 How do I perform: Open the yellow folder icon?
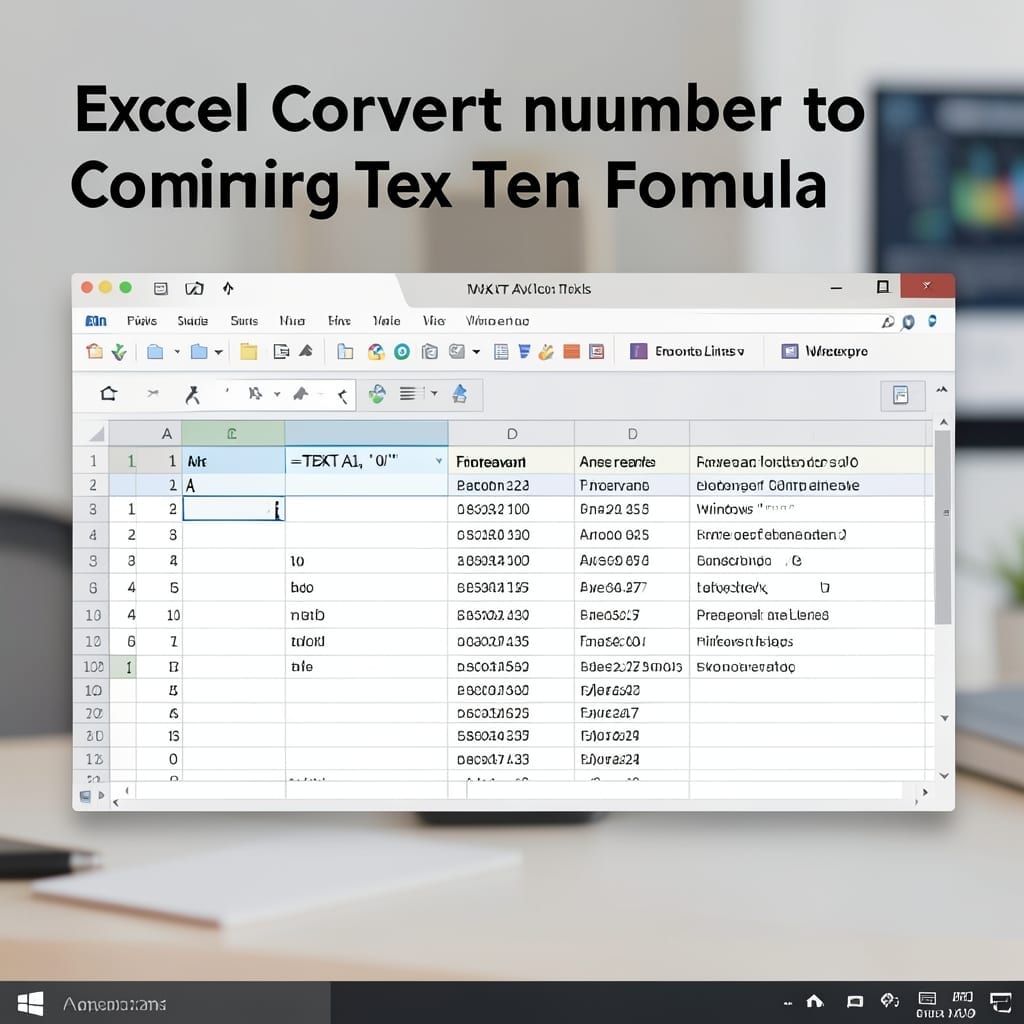coord(248,351)
